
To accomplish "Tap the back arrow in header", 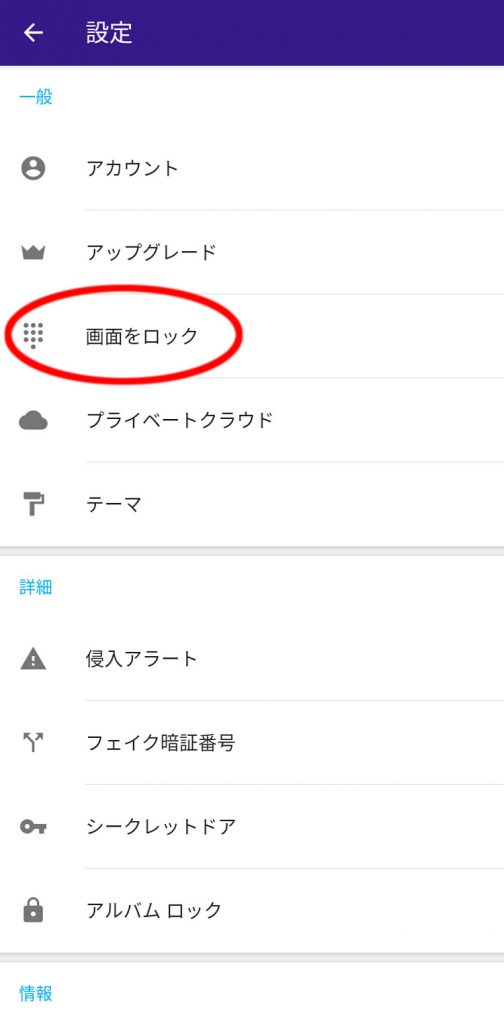I will coord(33,33).
